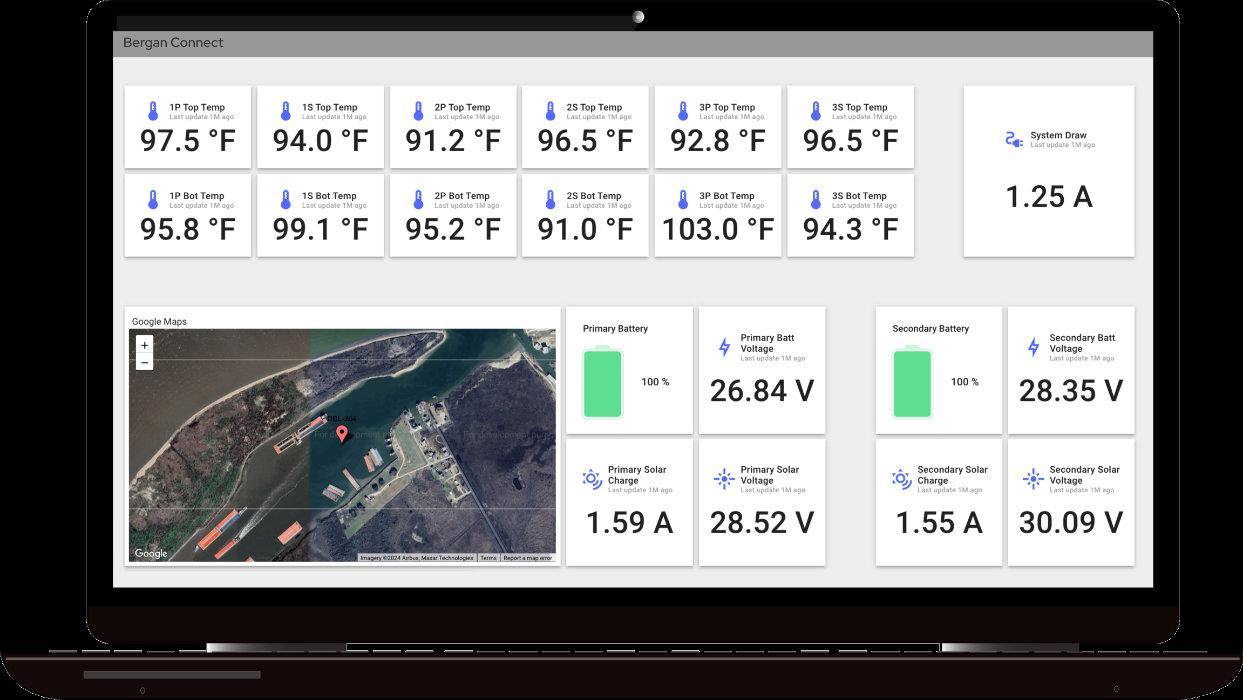1243x700 pixels.
Task: Click the Primary Solar Charge icon
Action: (592, 479)
